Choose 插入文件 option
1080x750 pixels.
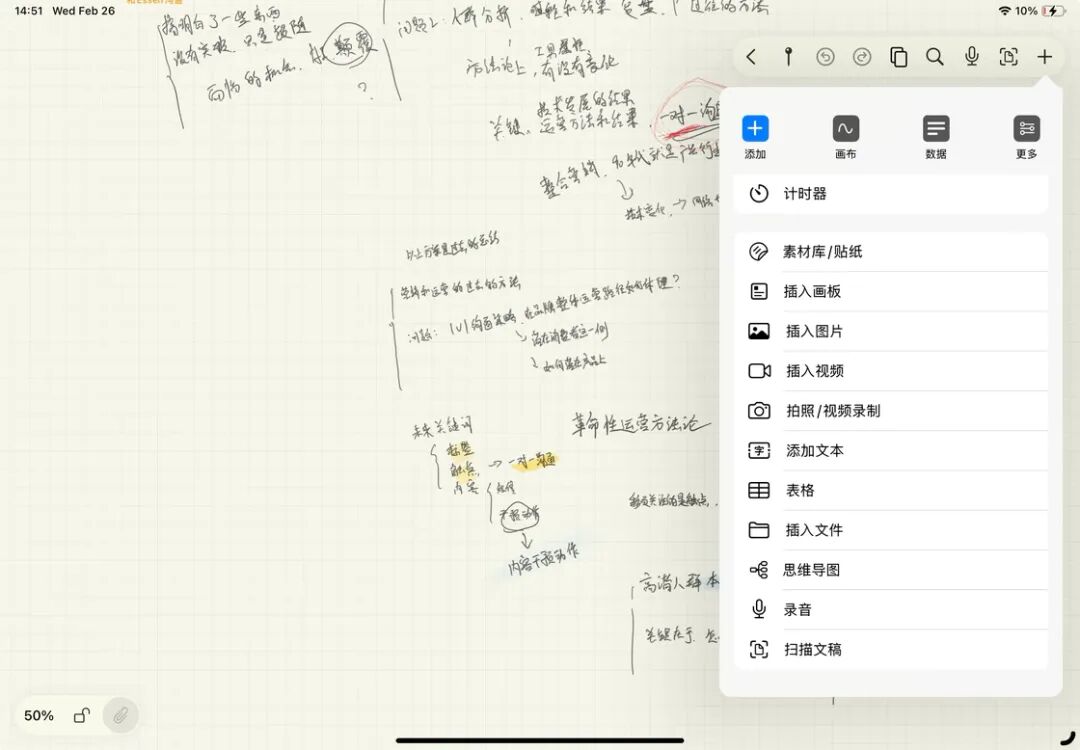(891, 530)
